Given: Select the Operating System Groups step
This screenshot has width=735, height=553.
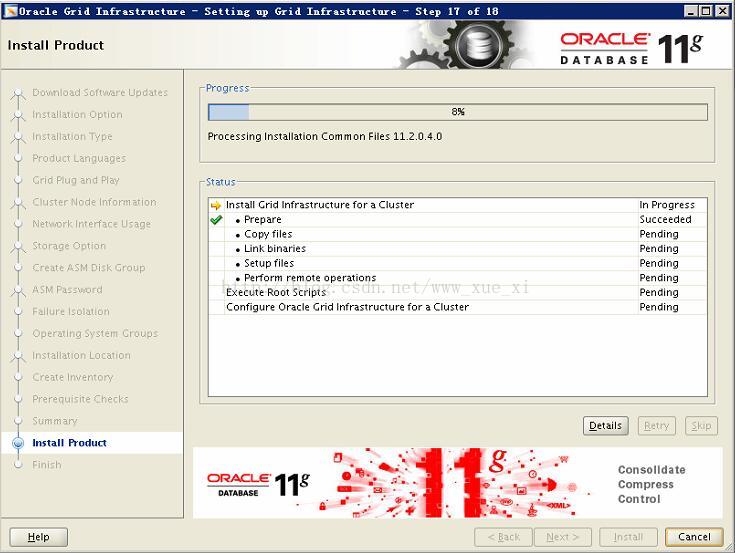Looking at the screenshot, I should pos(95,334).
